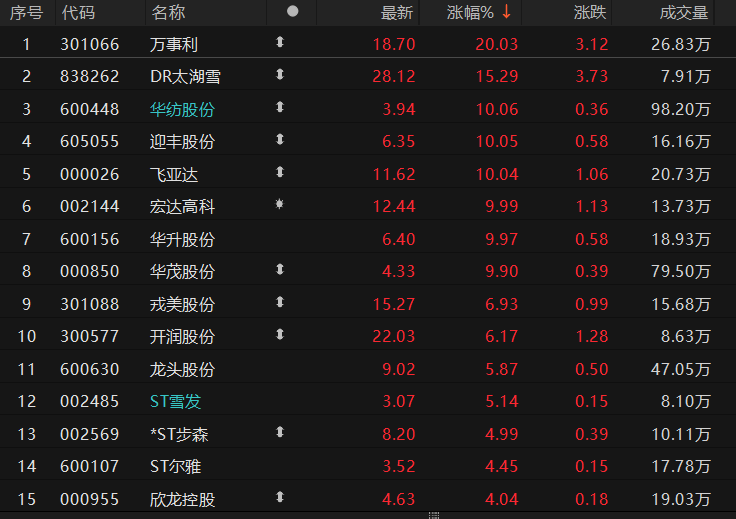Click the marker icon in *ST步森 row

(280, 433)
